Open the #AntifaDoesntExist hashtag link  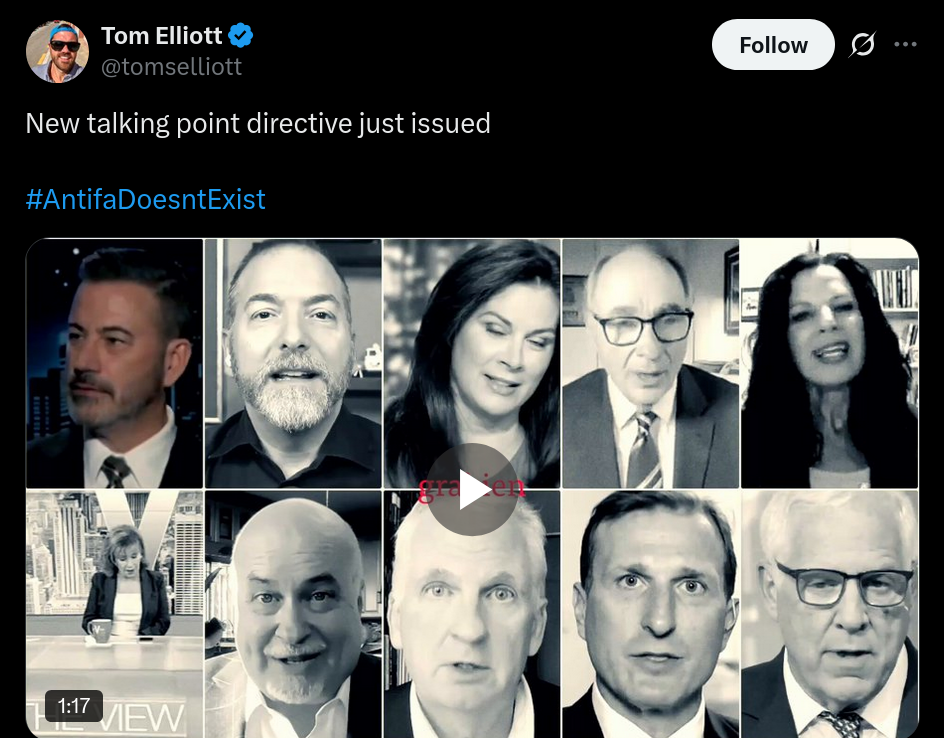tap(145, 199)
